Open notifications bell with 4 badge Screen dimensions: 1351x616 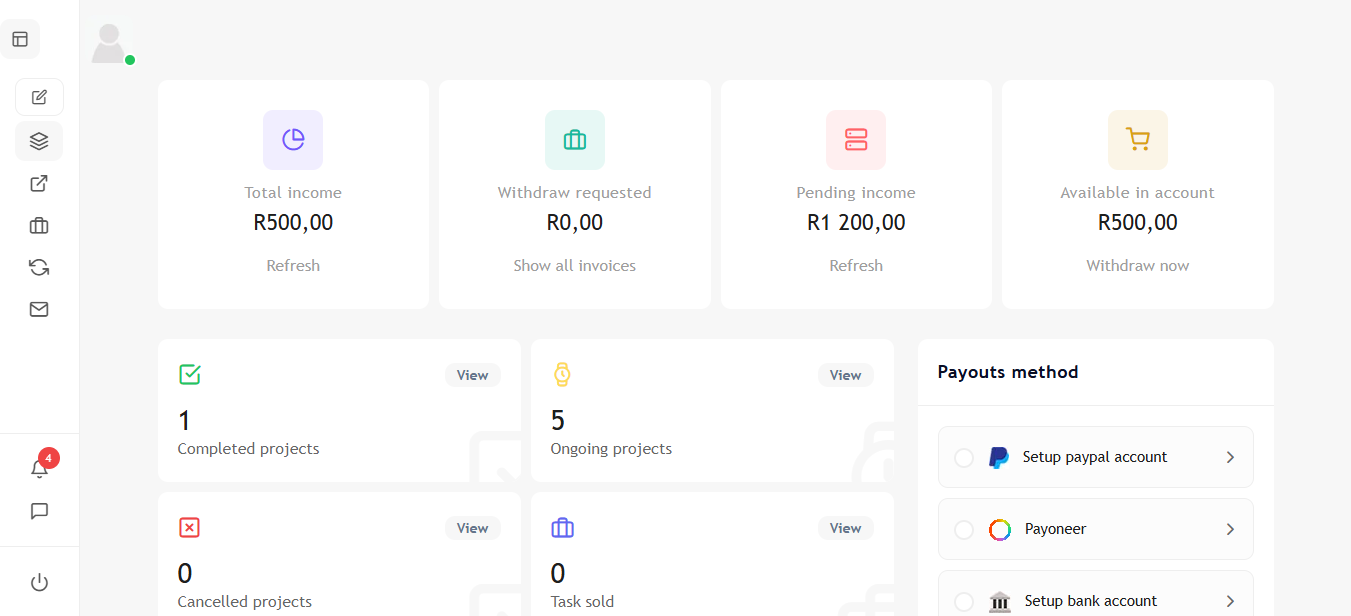click(x=39, y=468)
